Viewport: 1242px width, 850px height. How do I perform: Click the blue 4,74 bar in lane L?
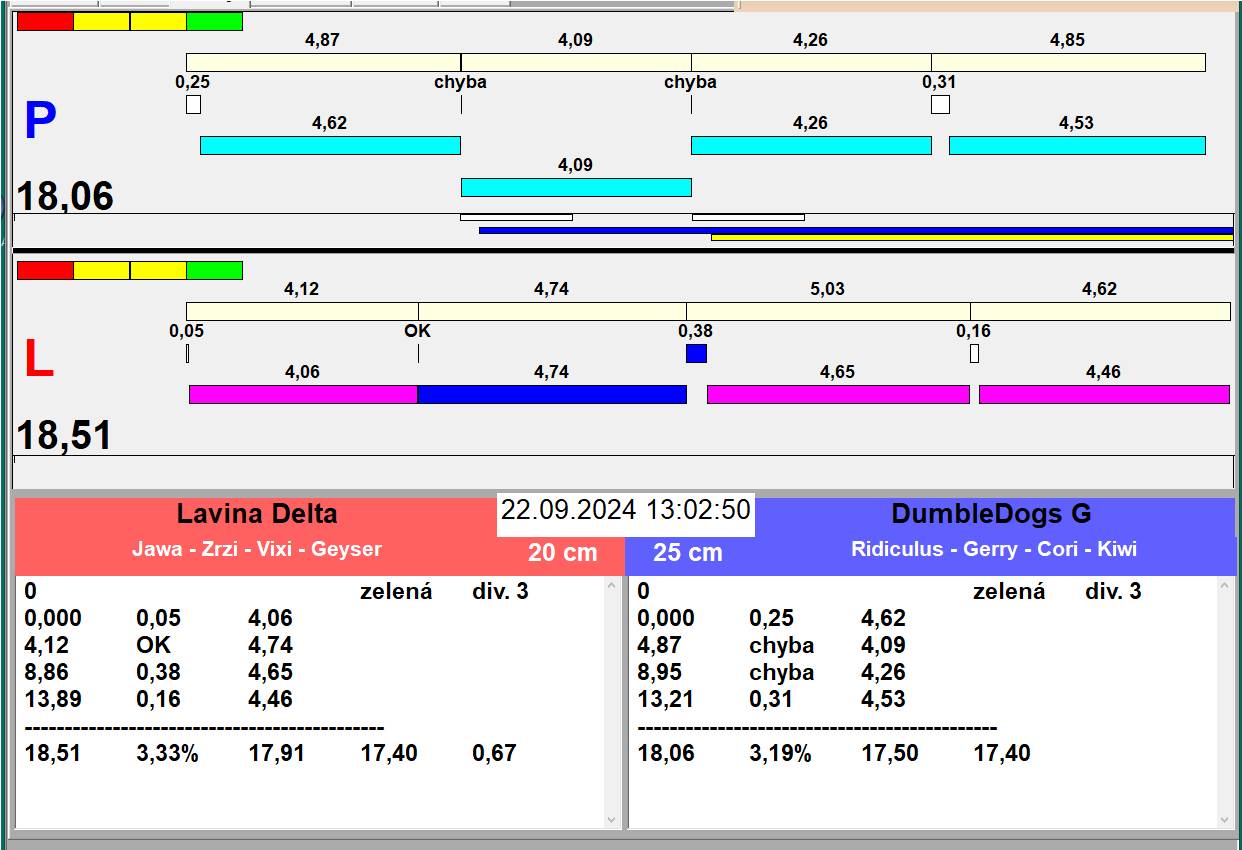pos(552,394)
